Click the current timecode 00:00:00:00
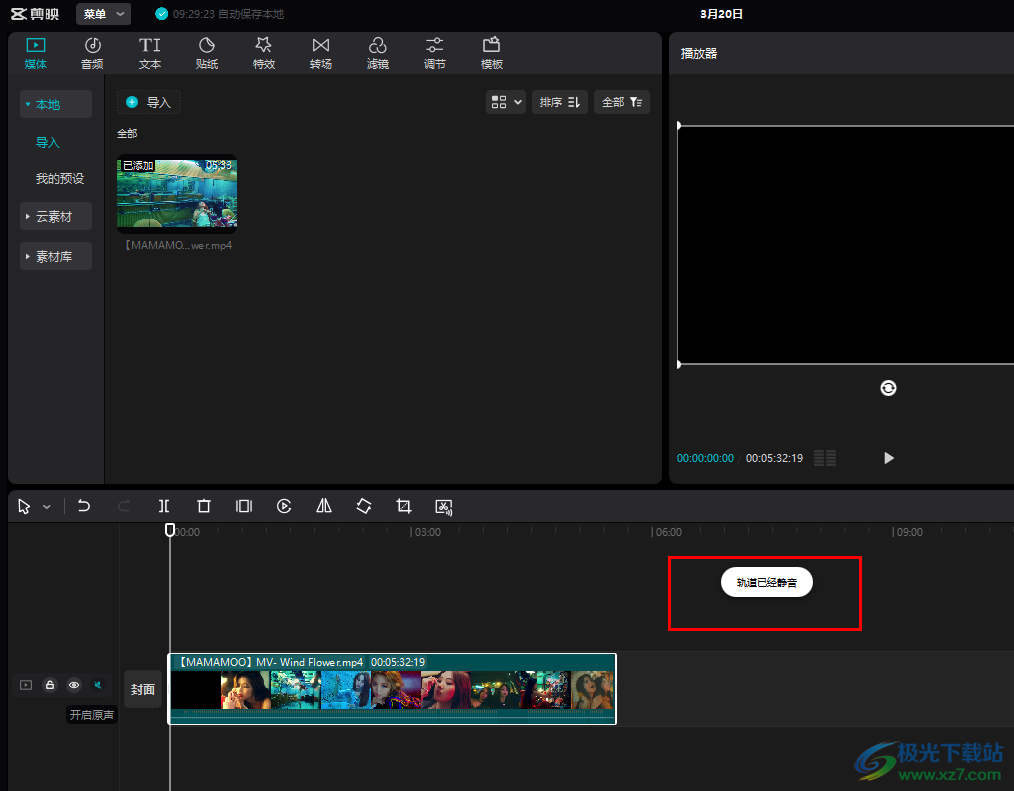 [x=705, y=458]
